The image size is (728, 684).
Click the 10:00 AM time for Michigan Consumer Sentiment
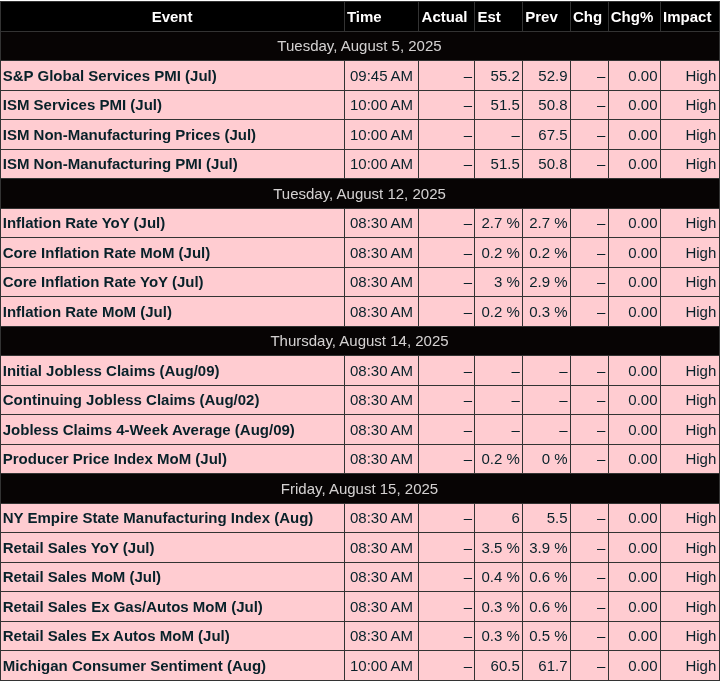(x=381, y=666)
